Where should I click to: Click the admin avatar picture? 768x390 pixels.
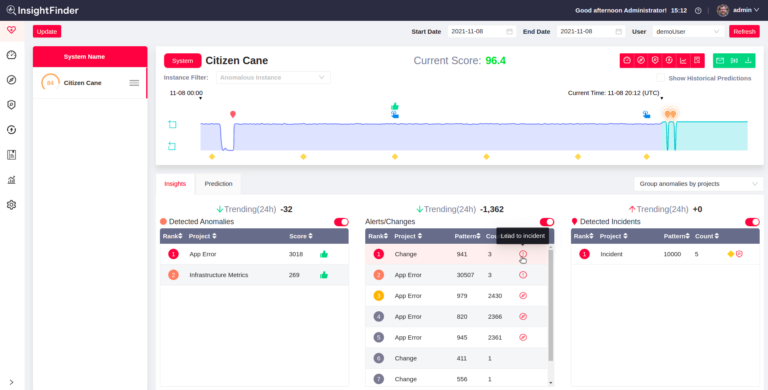[x=722, y=10]
